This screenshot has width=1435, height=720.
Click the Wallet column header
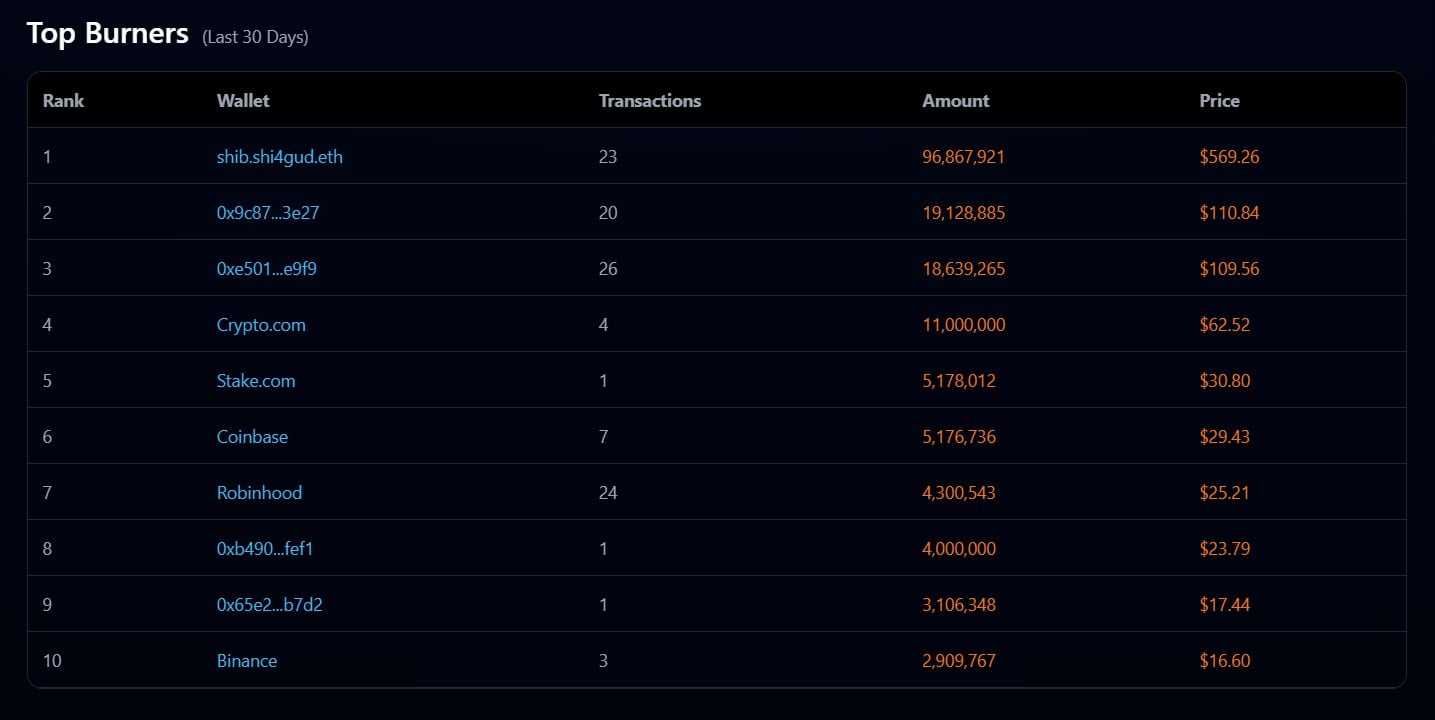click(x=243, y=101)
